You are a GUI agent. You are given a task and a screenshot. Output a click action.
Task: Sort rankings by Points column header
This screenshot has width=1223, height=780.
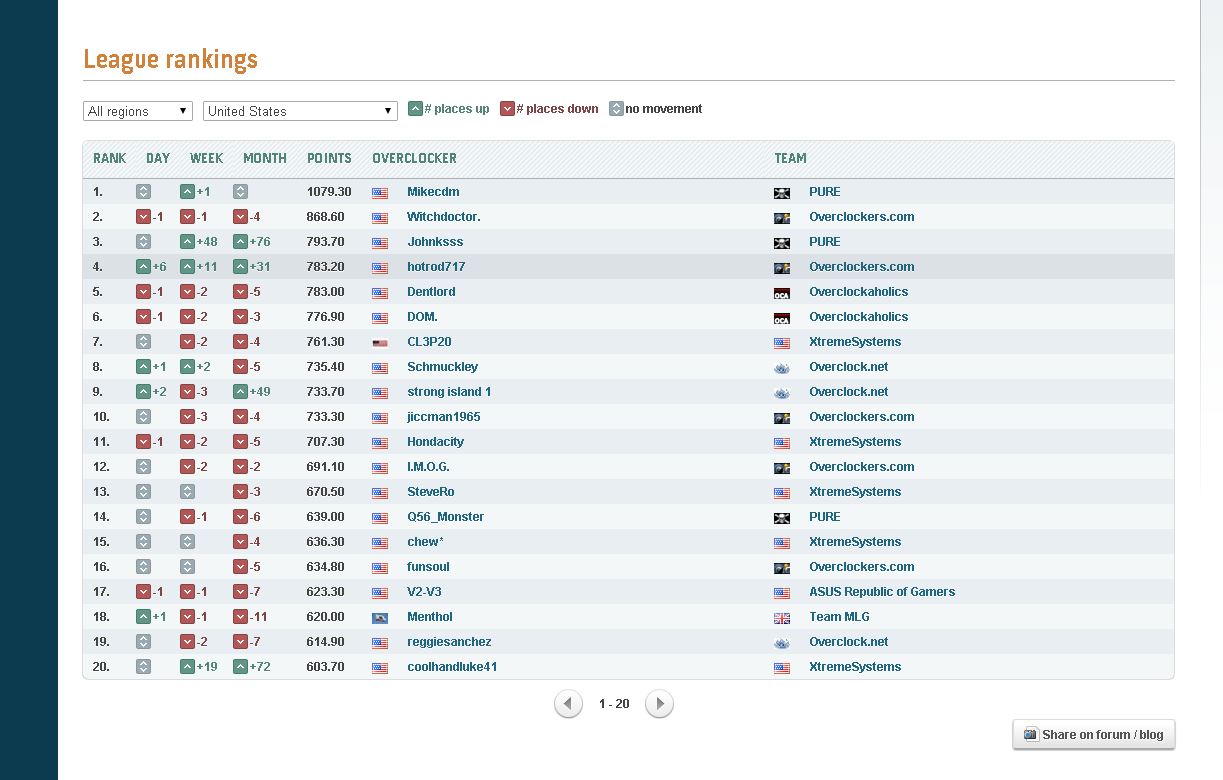pyautogui.click(x=329, y=158)
